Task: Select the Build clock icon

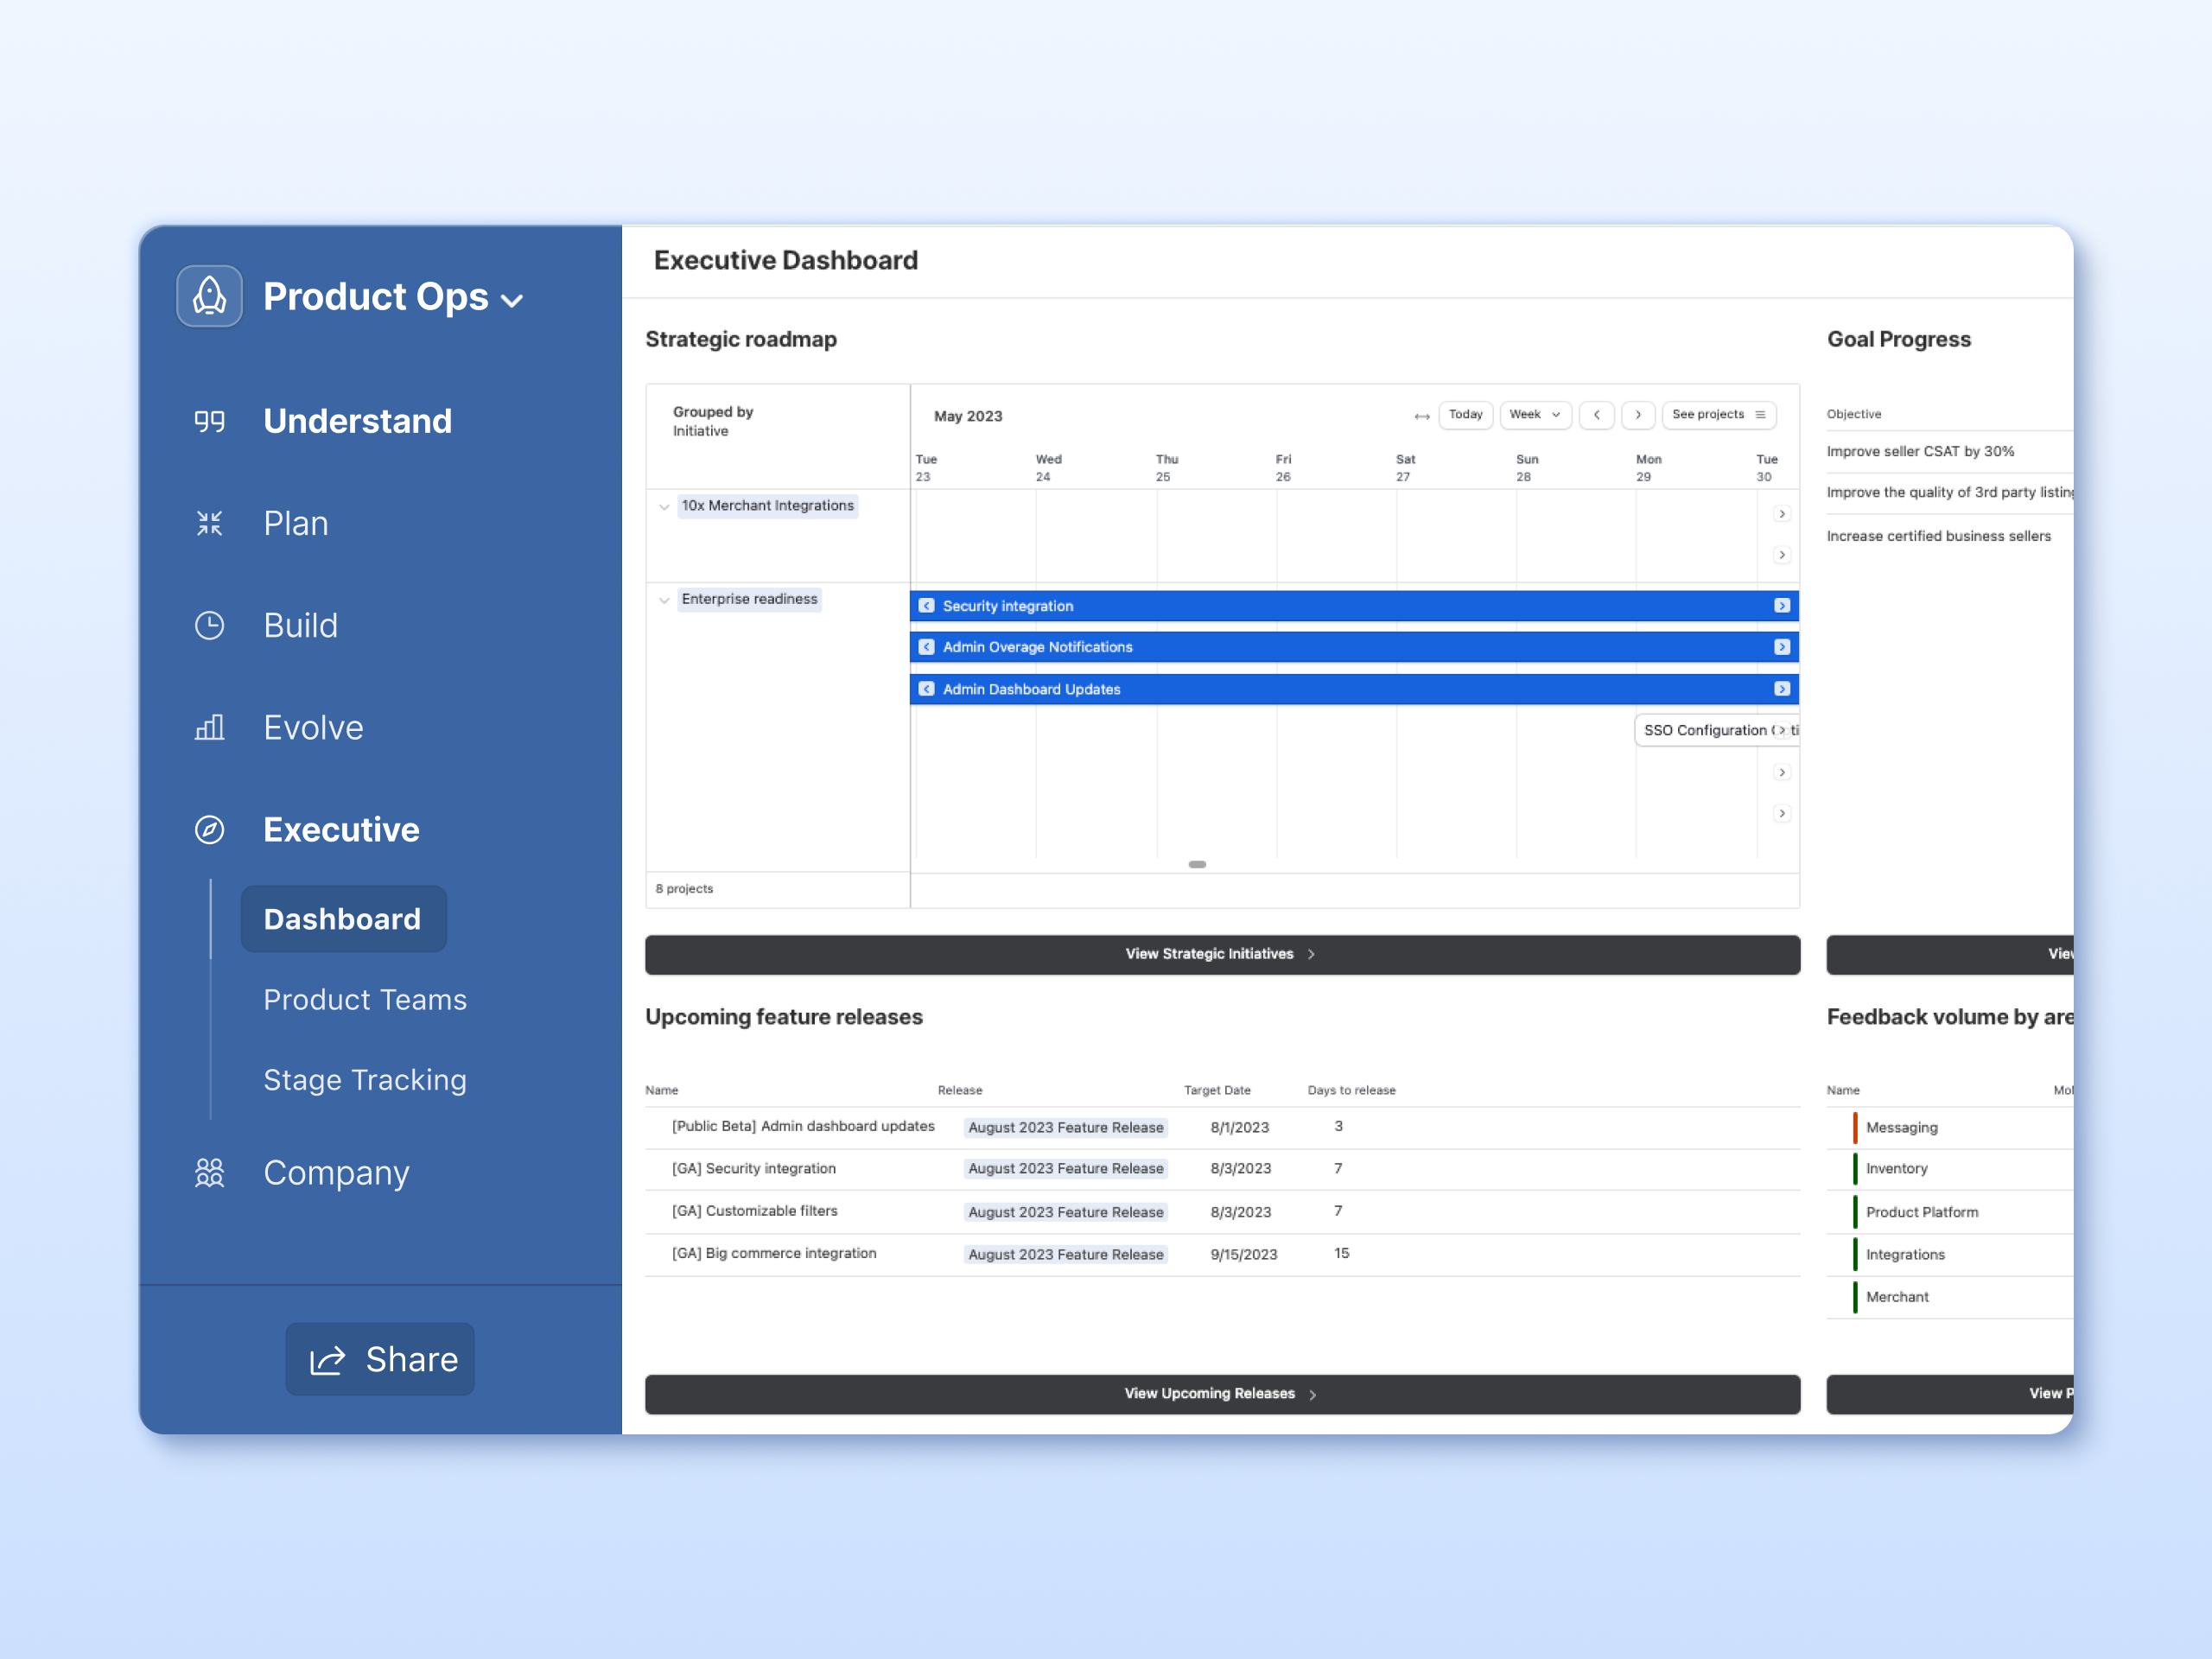Action: 209,625
